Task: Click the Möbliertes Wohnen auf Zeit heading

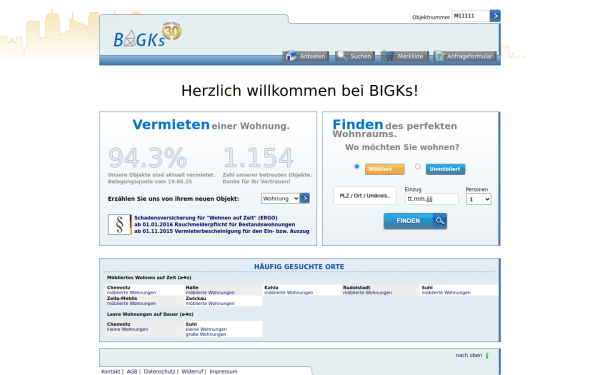Action: (x=149, y=278)
